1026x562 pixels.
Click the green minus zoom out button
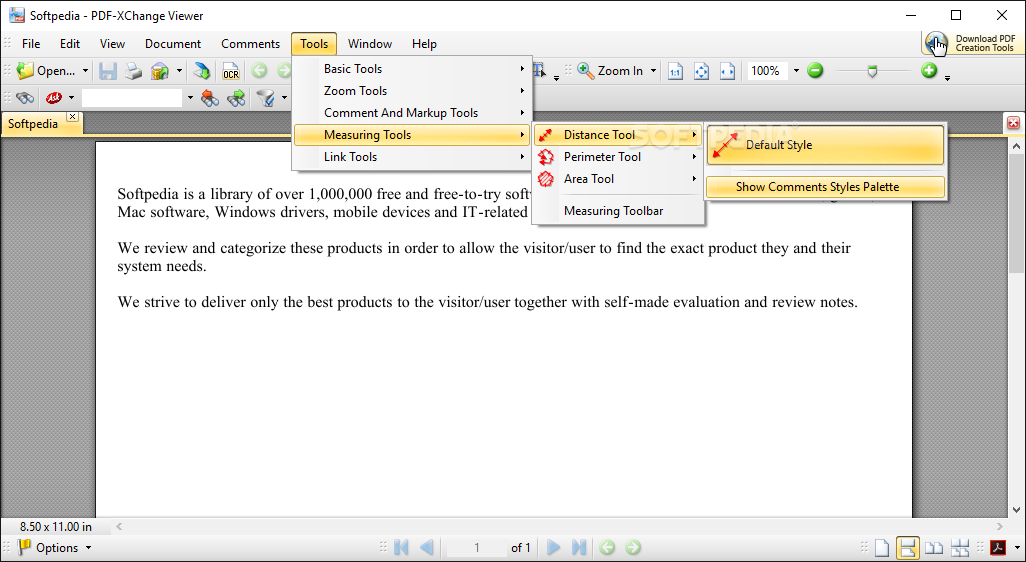(x=815, y=70)
